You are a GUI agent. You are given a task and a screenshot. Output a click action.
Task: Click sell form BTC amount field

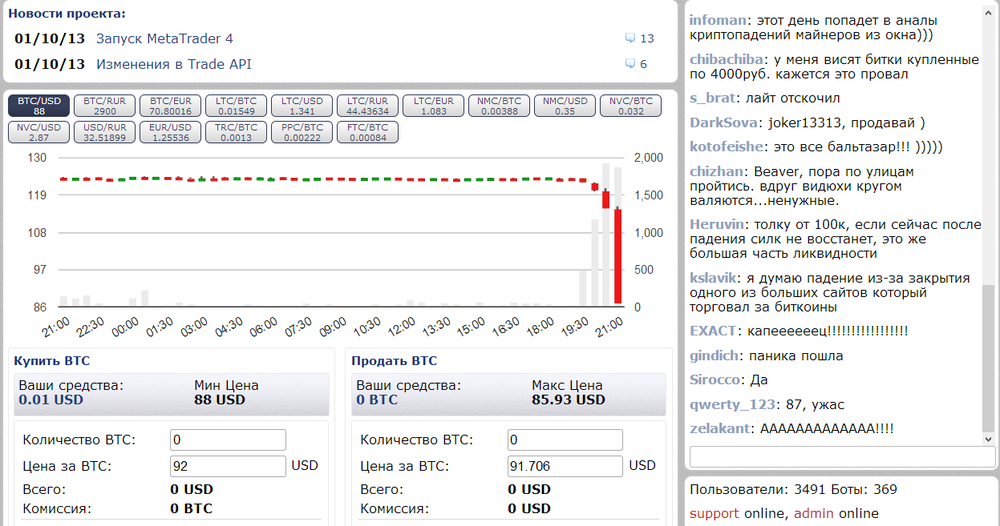click(565, 440)
